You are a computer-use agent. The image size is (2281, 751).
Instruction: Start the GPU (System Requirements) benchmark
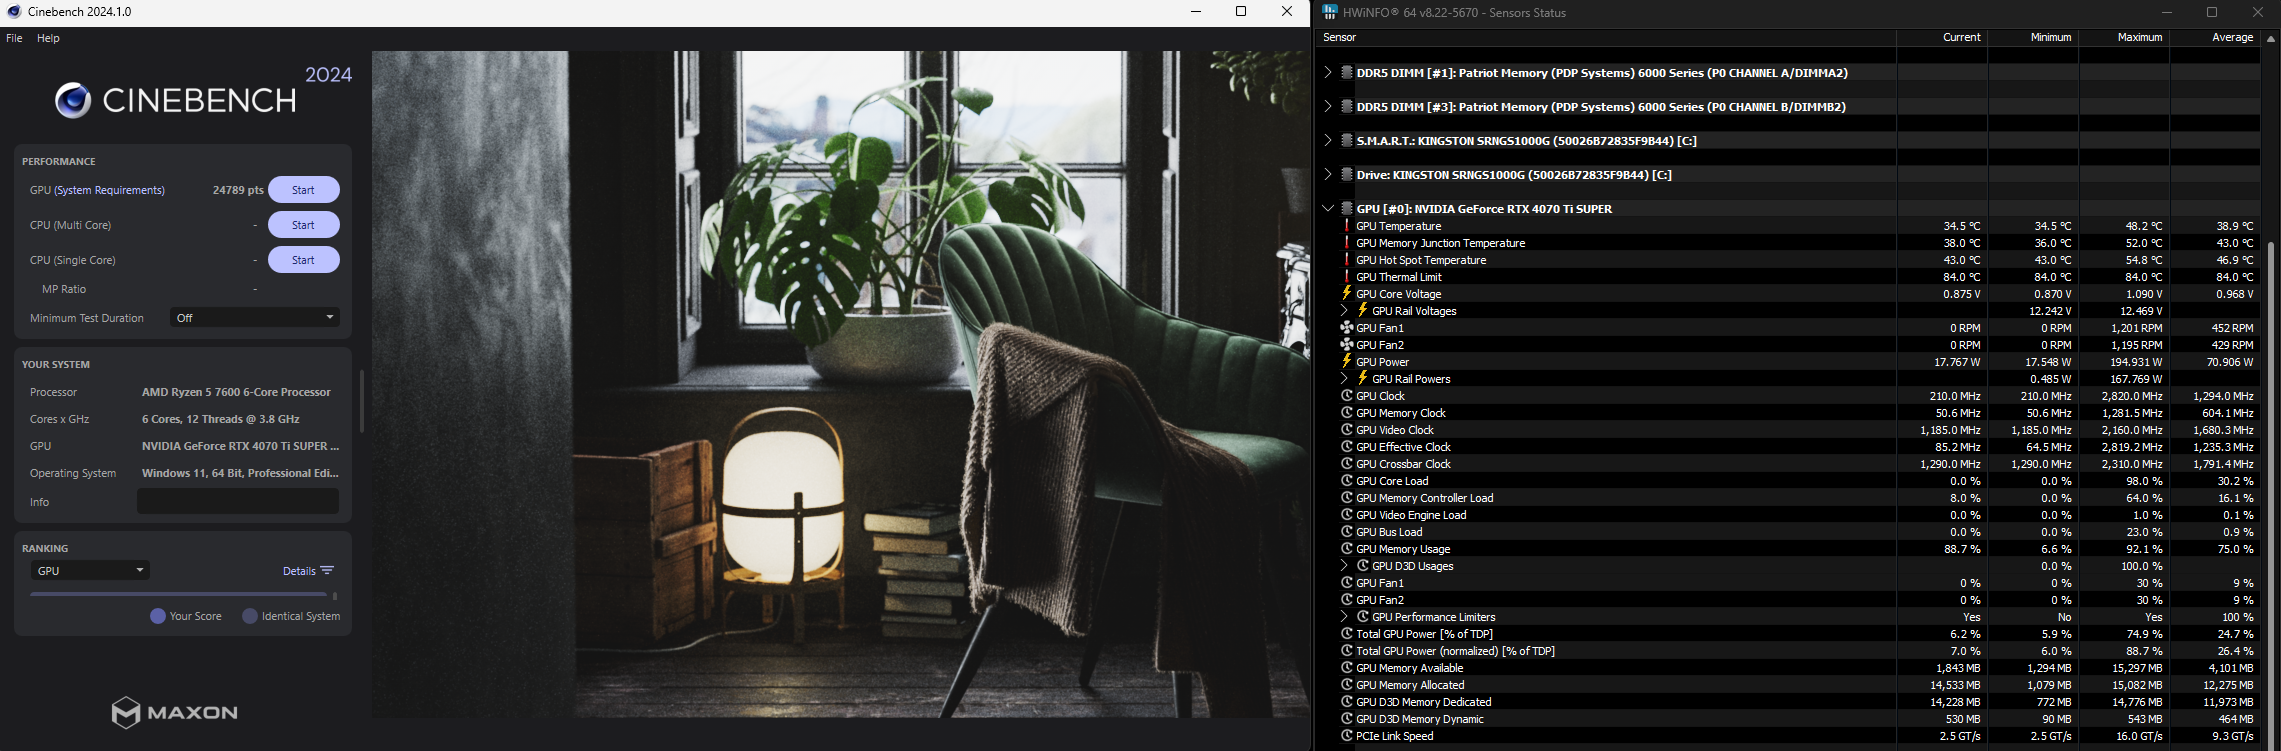tap(303, 190)
